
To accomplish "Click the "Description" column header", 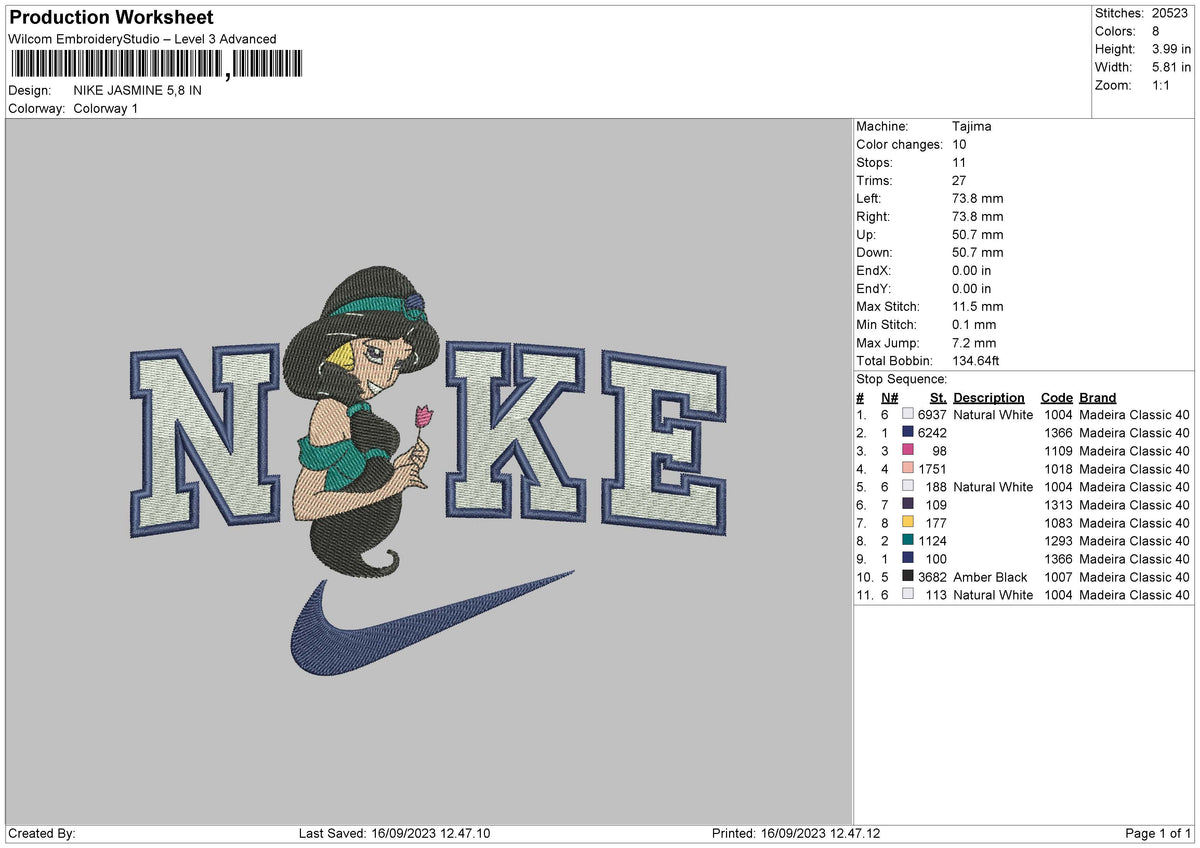I will pos(989,398).
